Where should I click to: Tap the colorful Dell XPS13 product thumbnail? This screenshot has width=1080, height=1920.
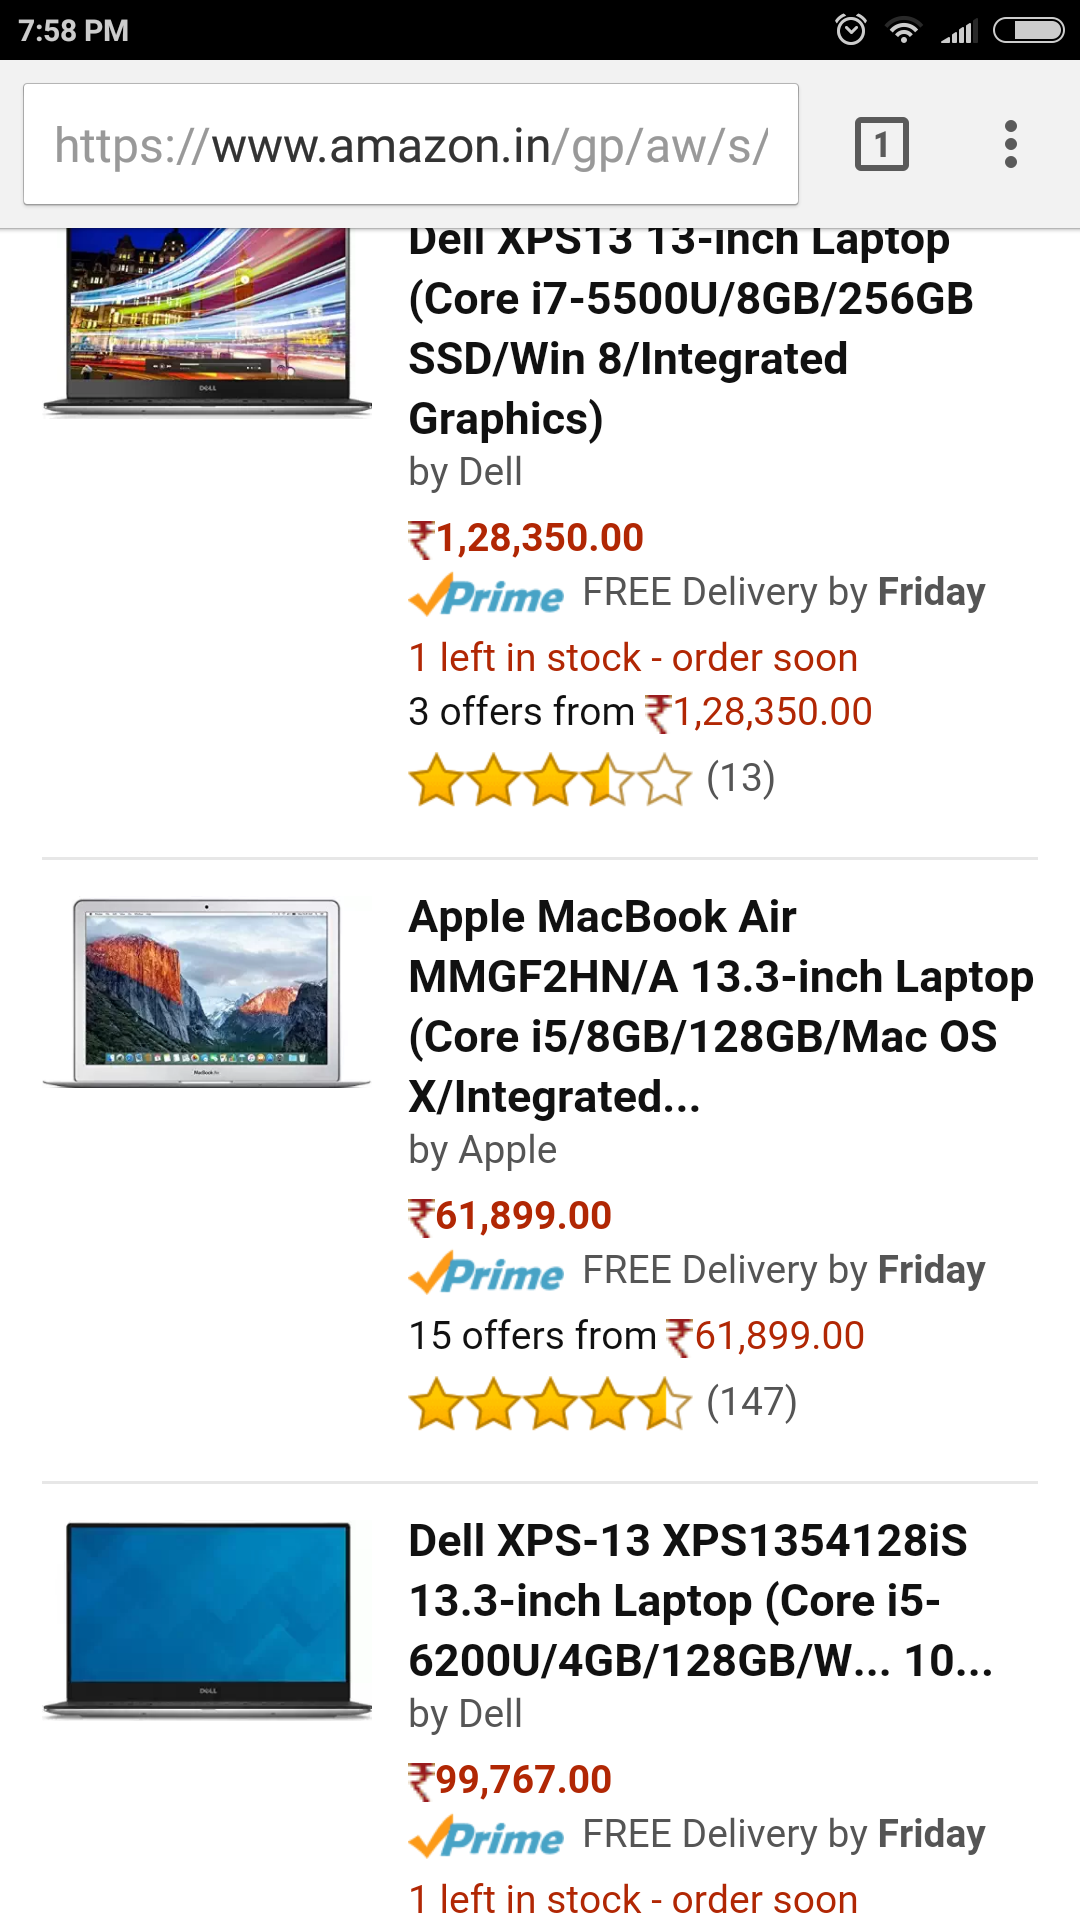click(x=207, y=322)
